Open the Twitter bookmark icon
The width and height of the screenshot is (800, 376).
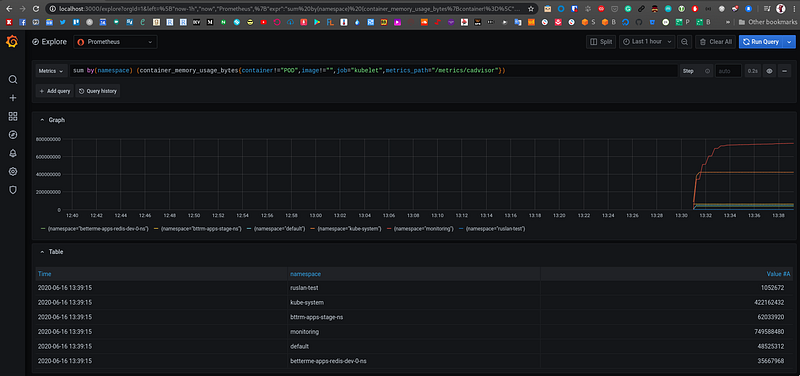63,22
